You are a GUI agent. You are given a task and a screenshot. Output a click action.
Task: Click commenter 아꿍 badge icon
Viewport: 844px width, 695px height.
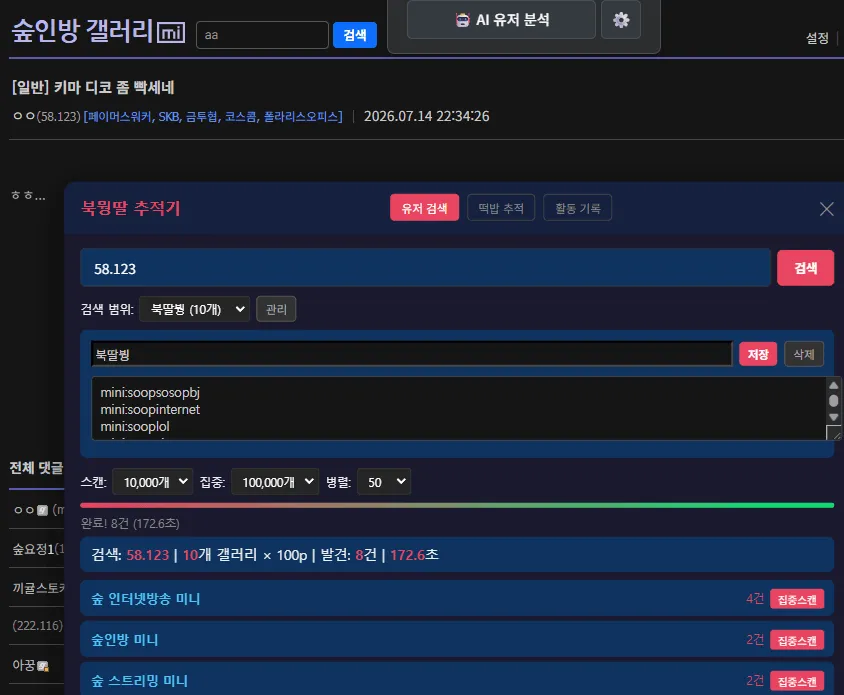pos(43,666)
